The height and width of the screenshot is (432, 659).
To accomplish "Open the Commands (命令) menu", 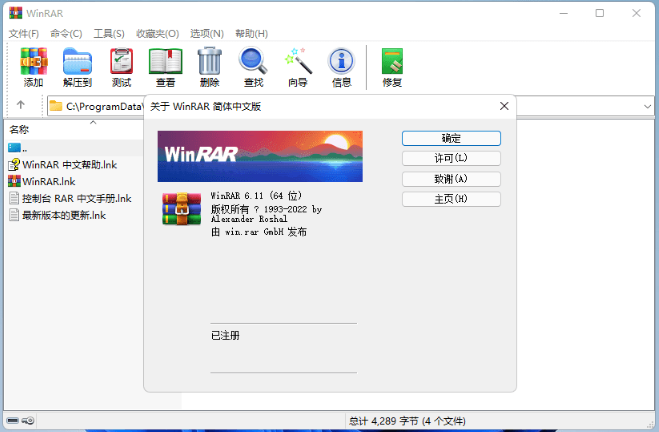I will [x=66, y=34].
